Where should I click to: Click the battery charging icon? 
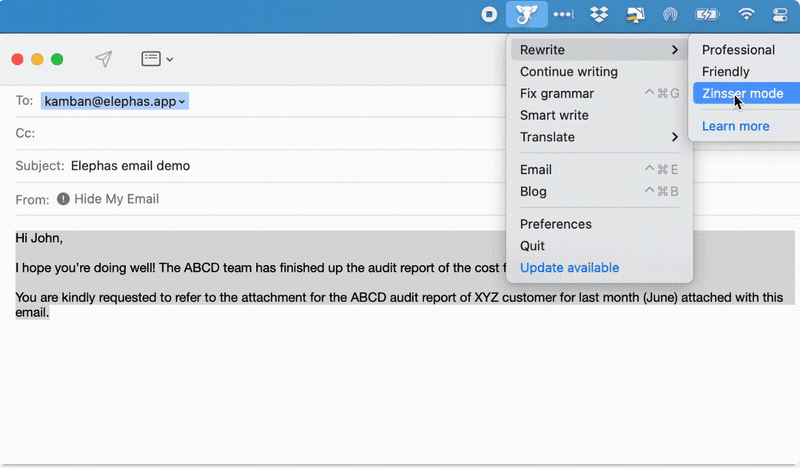707,14
